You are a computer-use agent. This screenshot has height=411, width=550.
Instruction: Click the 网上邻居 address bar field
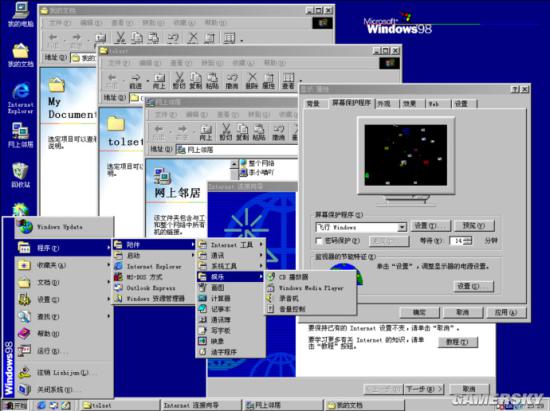(x=236, y=150)
